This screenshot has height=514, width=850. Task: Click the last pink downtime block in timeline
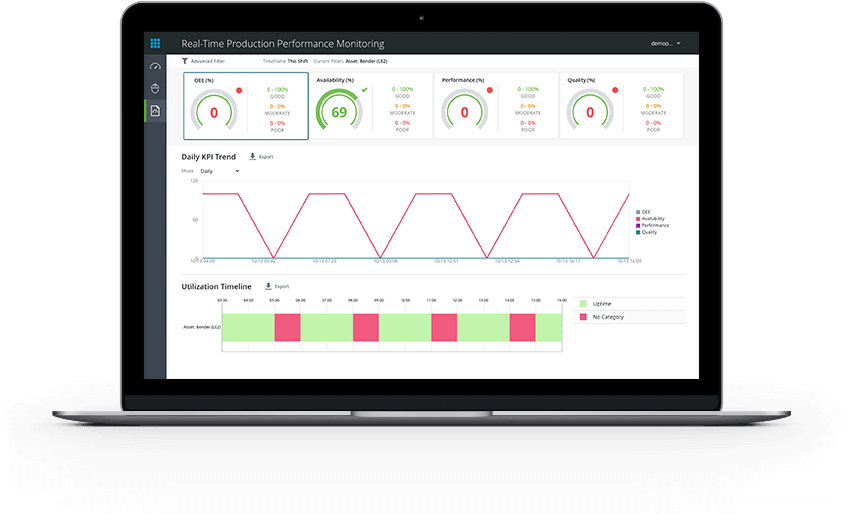523,327
